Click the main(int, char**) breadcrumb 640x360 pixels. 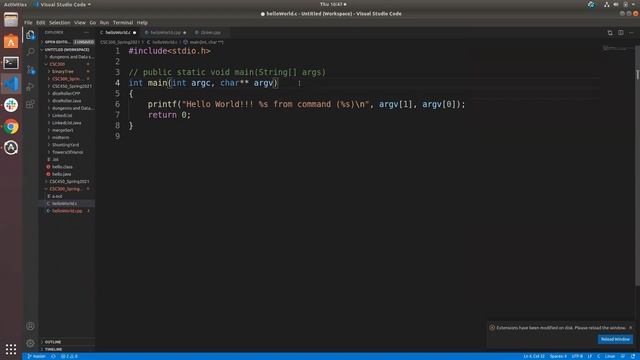pyautogui.click(x=203, y=42)
